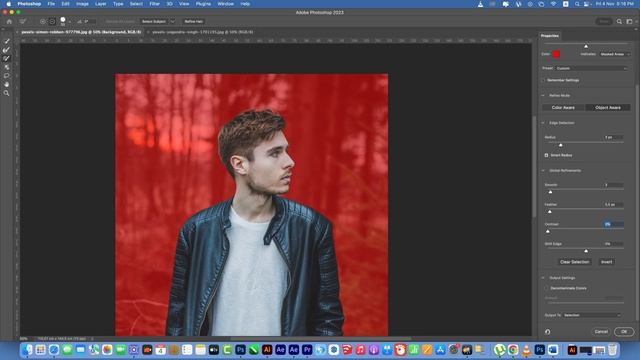This screenshot has height=360, width=640.
Task: Select the Refine Edge Brush tool
Action: pos(7,50)
